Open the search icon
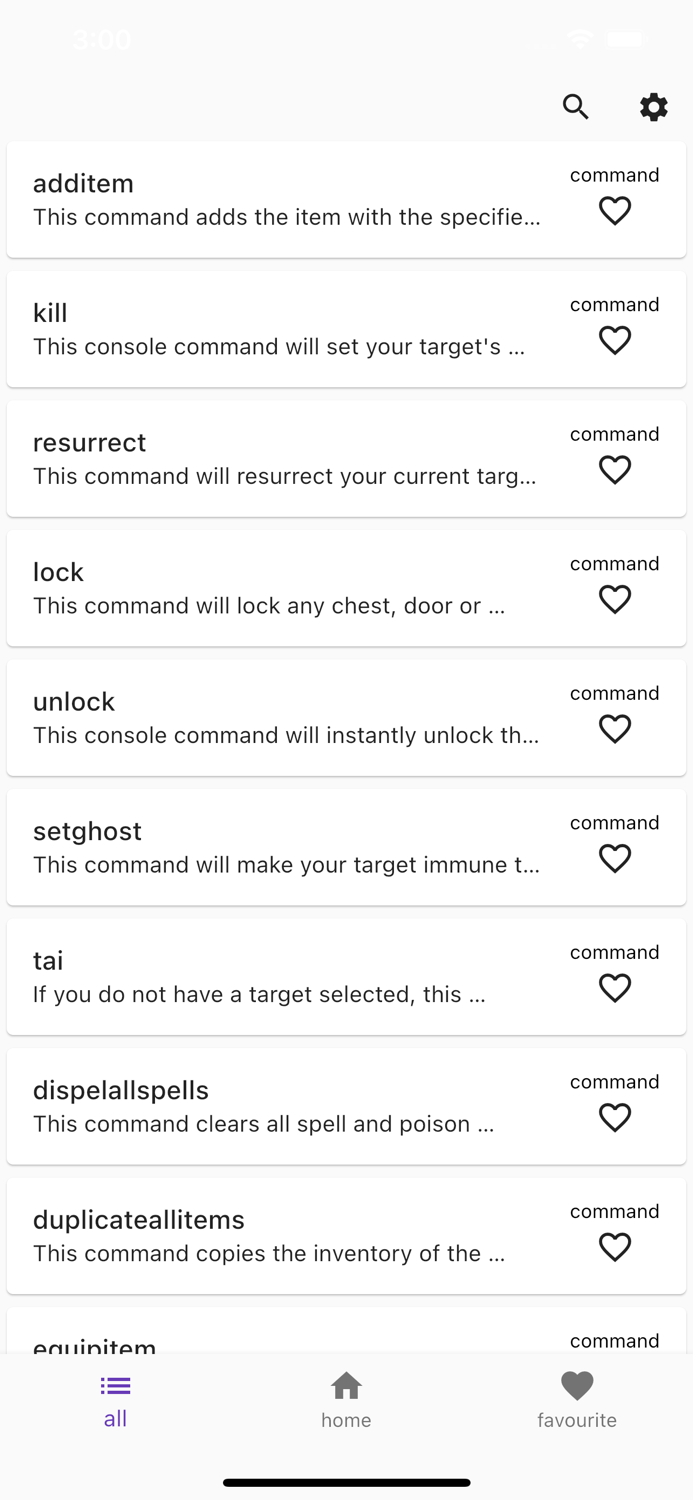This screenshot has width=693, height=1500. click(x=576, y=107)
